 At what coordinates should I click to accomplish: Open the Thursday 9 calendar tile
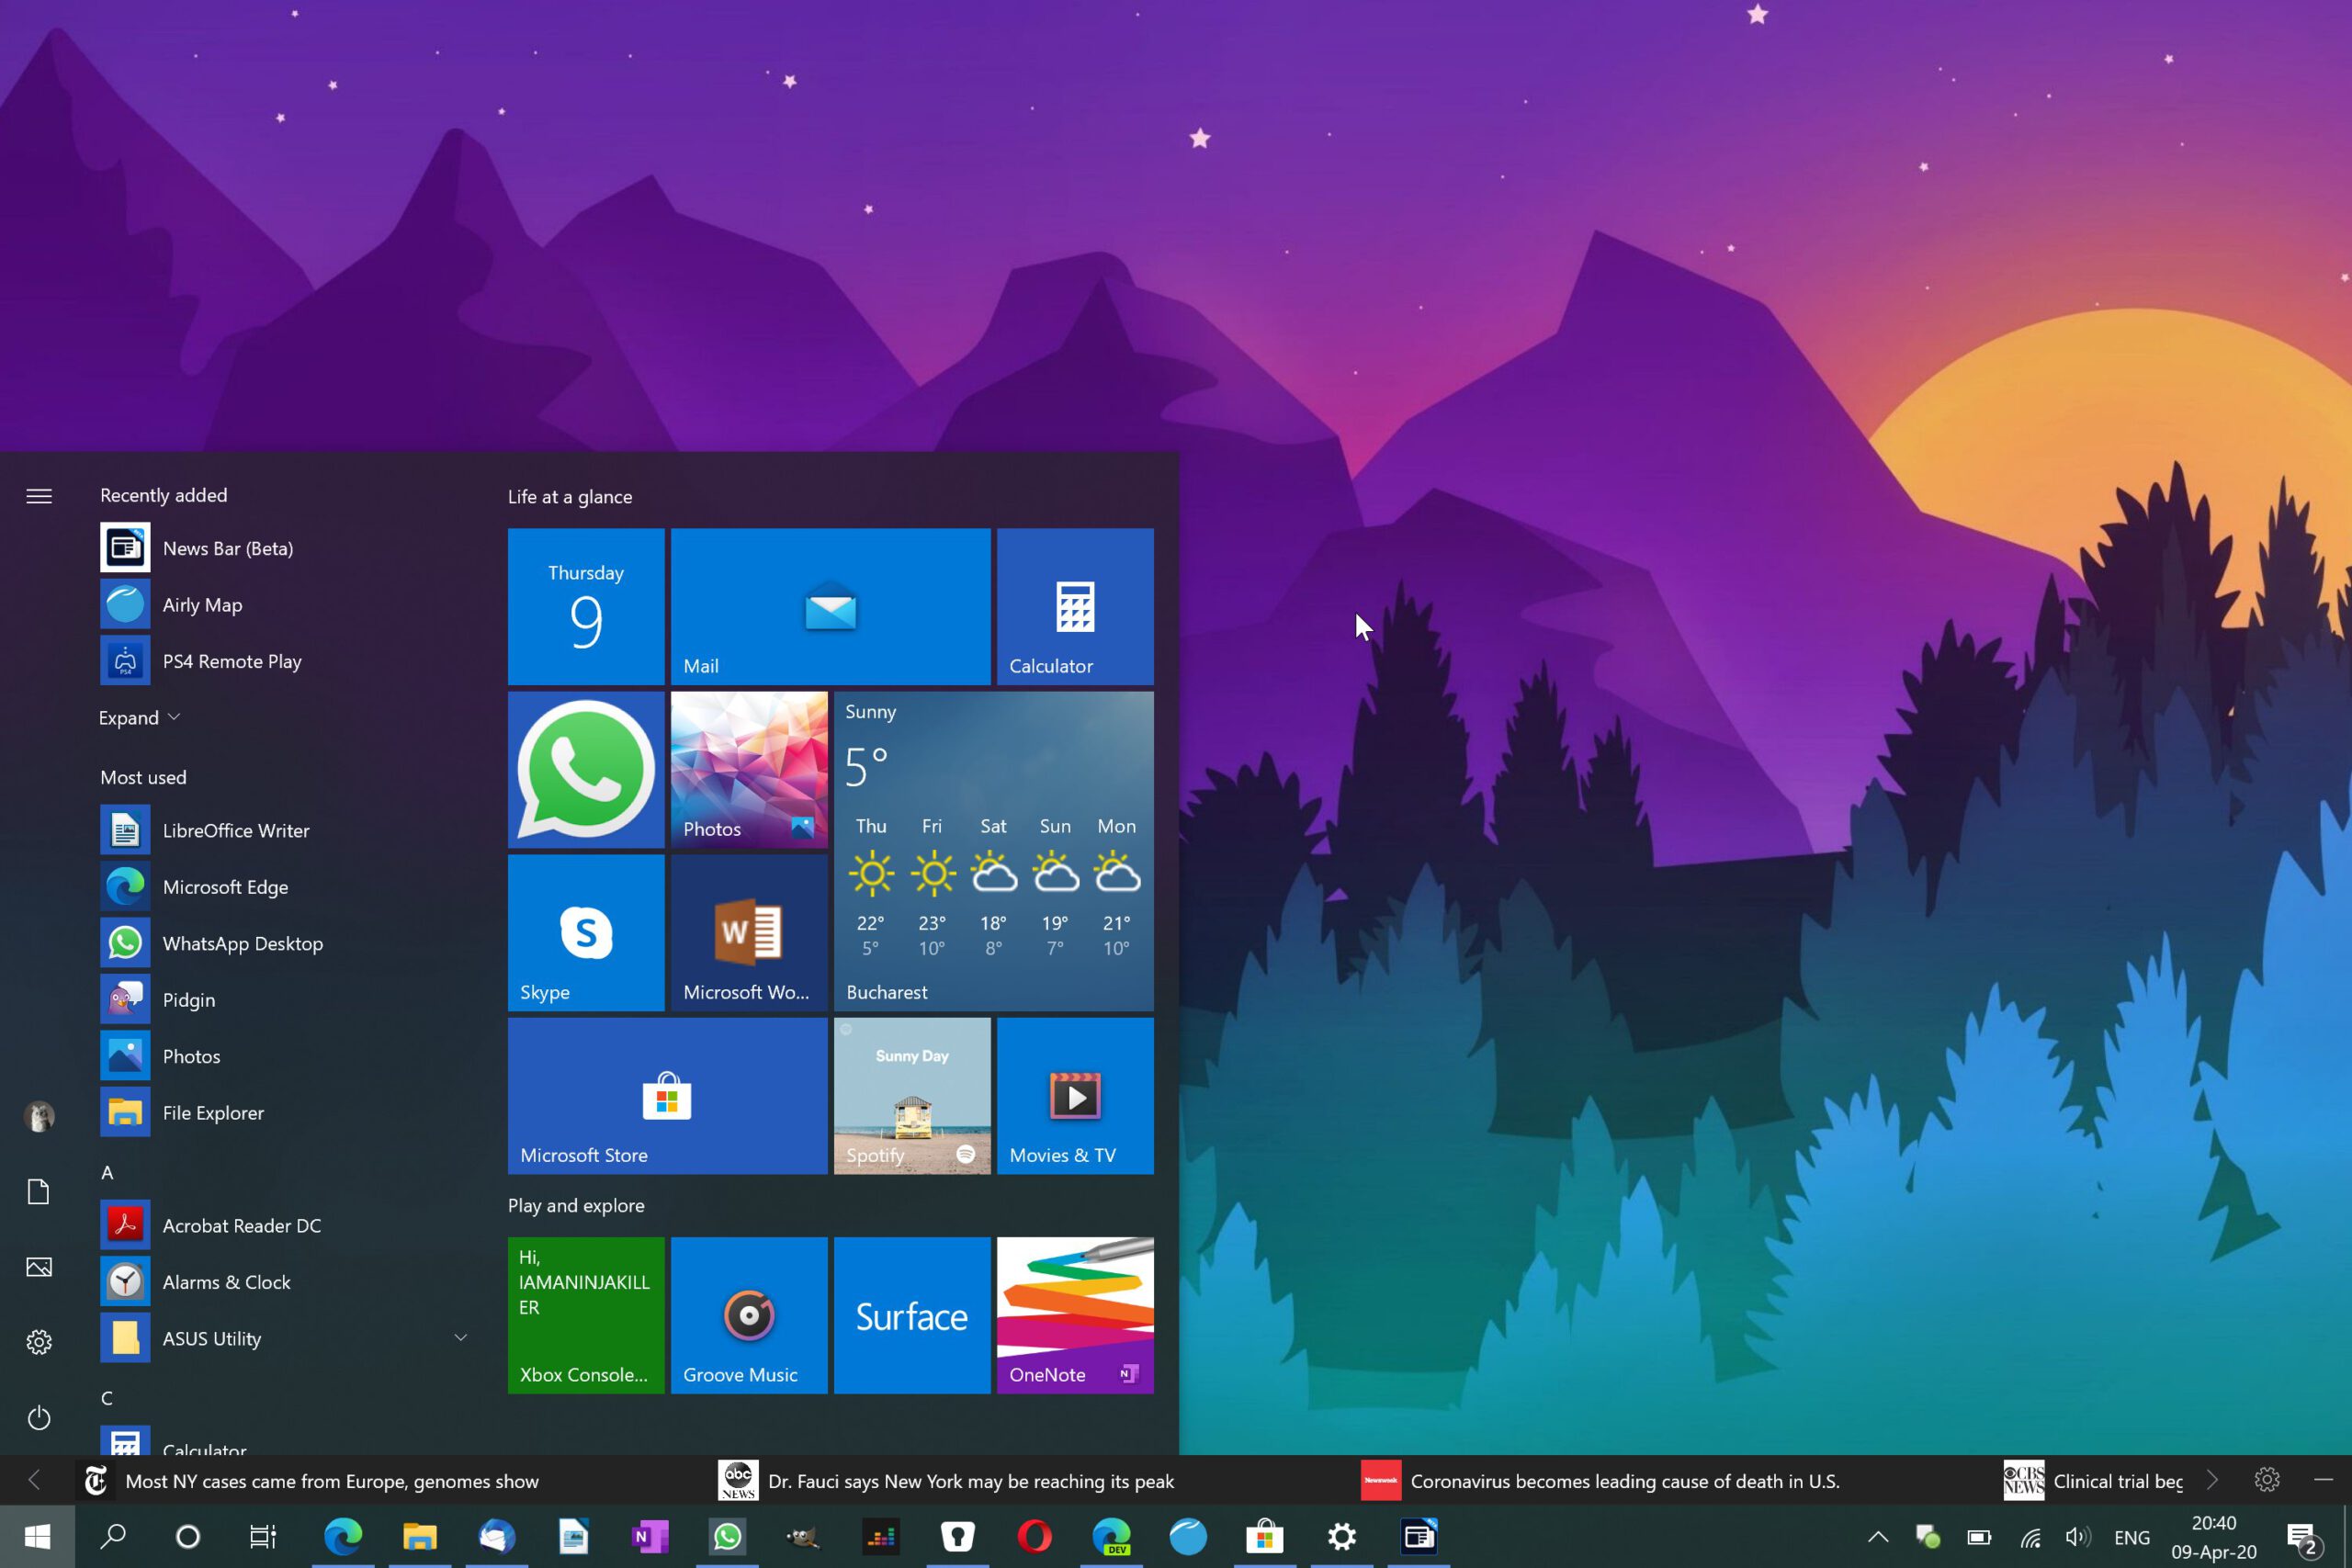point(586,606)
